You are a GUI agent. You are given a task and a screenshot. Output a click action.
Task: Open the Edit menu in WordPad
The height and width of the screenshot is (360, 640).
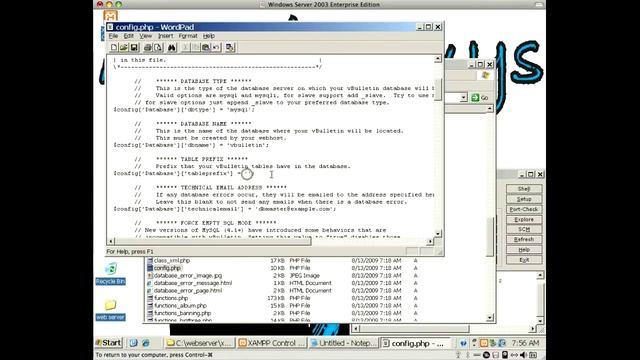point(129,36)
